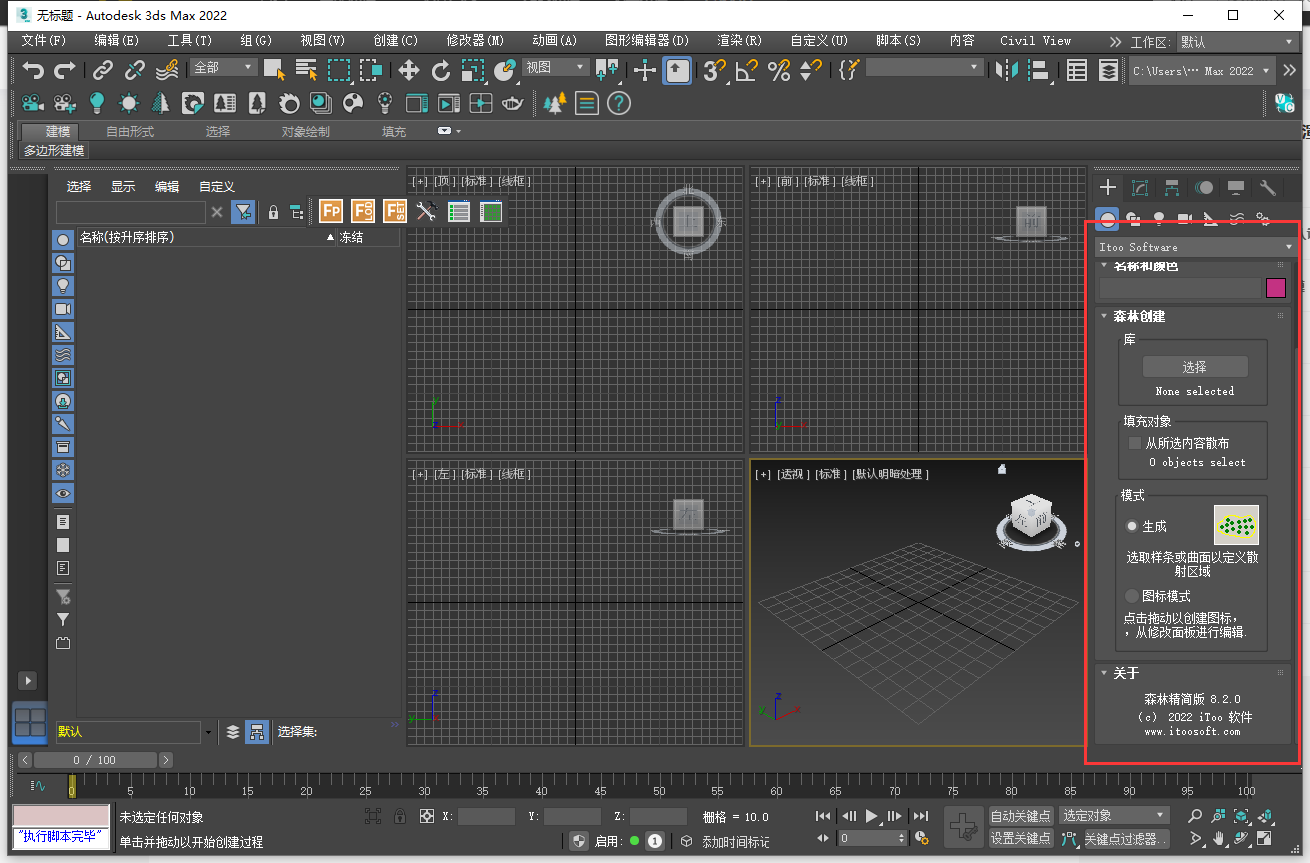
Task: Open the Modify panel wrench icon
Action: click(1268, 187)
